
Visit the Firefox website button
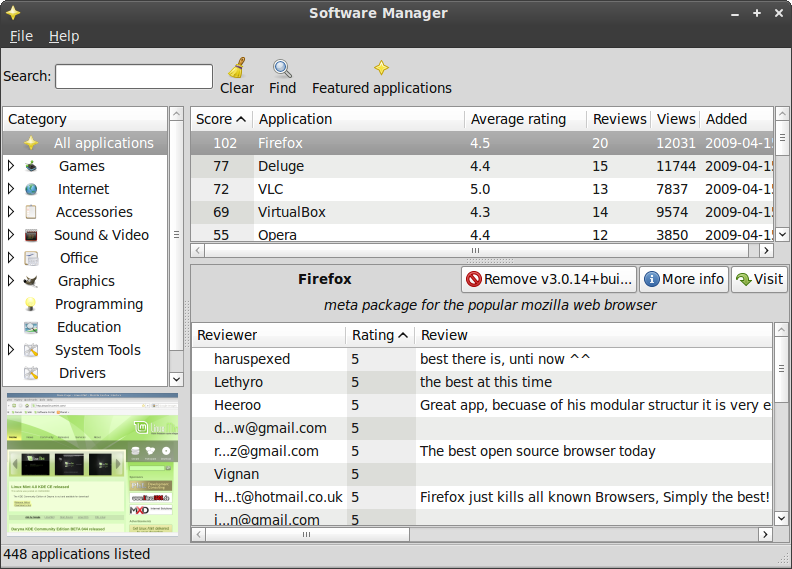[759, 279]
